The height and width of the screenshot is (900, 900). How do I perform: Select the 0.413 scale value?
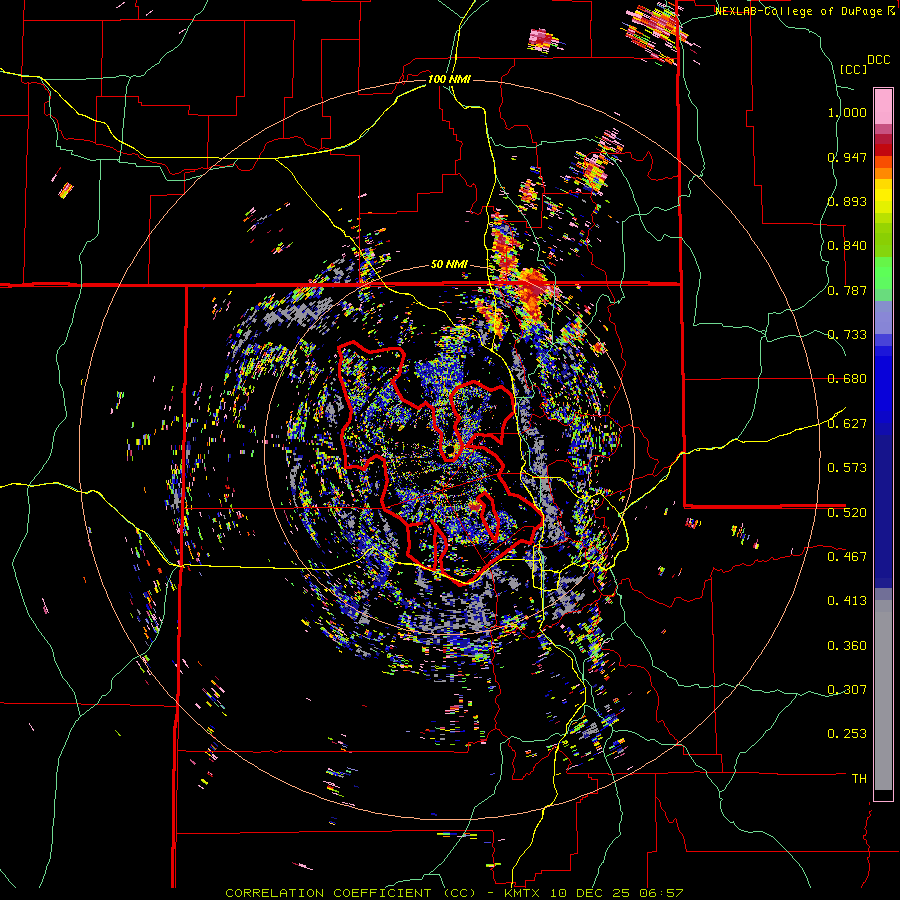pos(847,601)
